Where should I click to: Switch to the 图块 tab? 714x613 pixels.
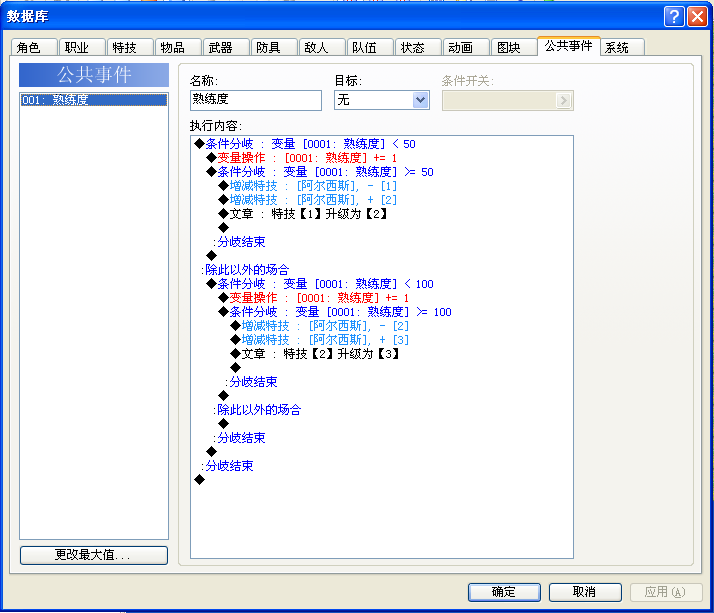(515, 47)
